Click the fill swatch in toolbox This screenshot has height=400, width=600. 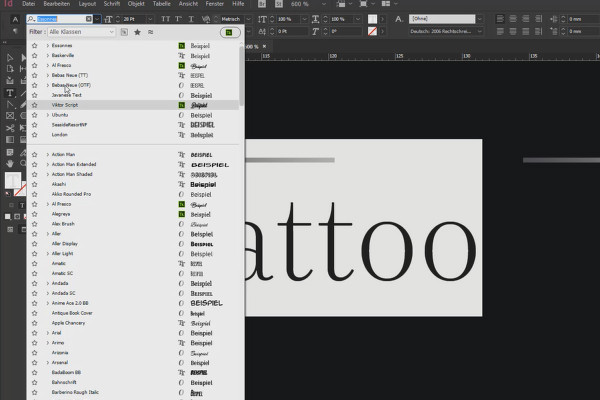pyautogui.click(x=13, y=180)
